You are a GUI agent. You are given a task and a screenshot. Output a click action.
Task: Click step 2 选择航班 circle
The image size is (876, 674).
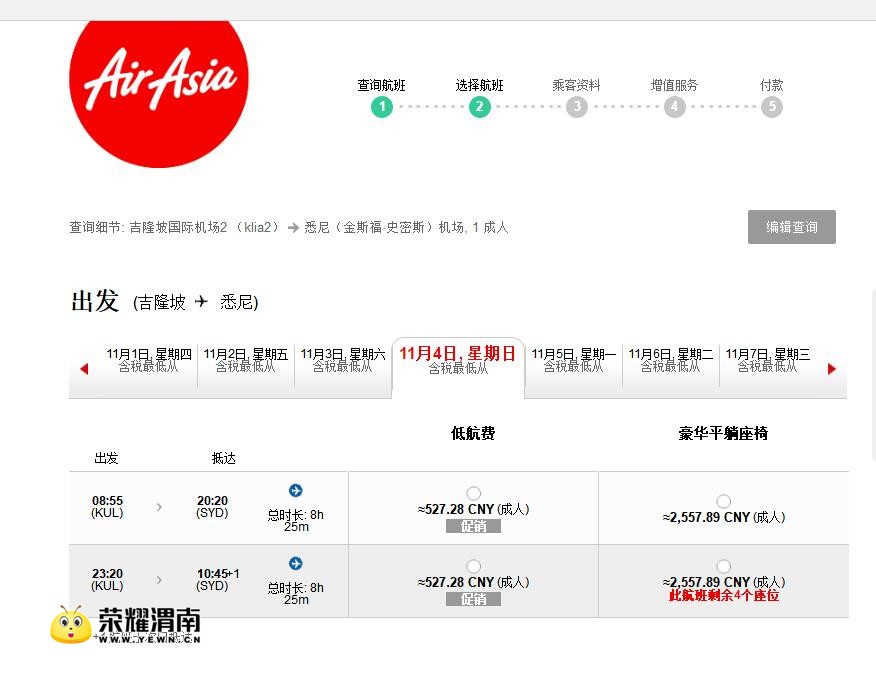(480, 107)
